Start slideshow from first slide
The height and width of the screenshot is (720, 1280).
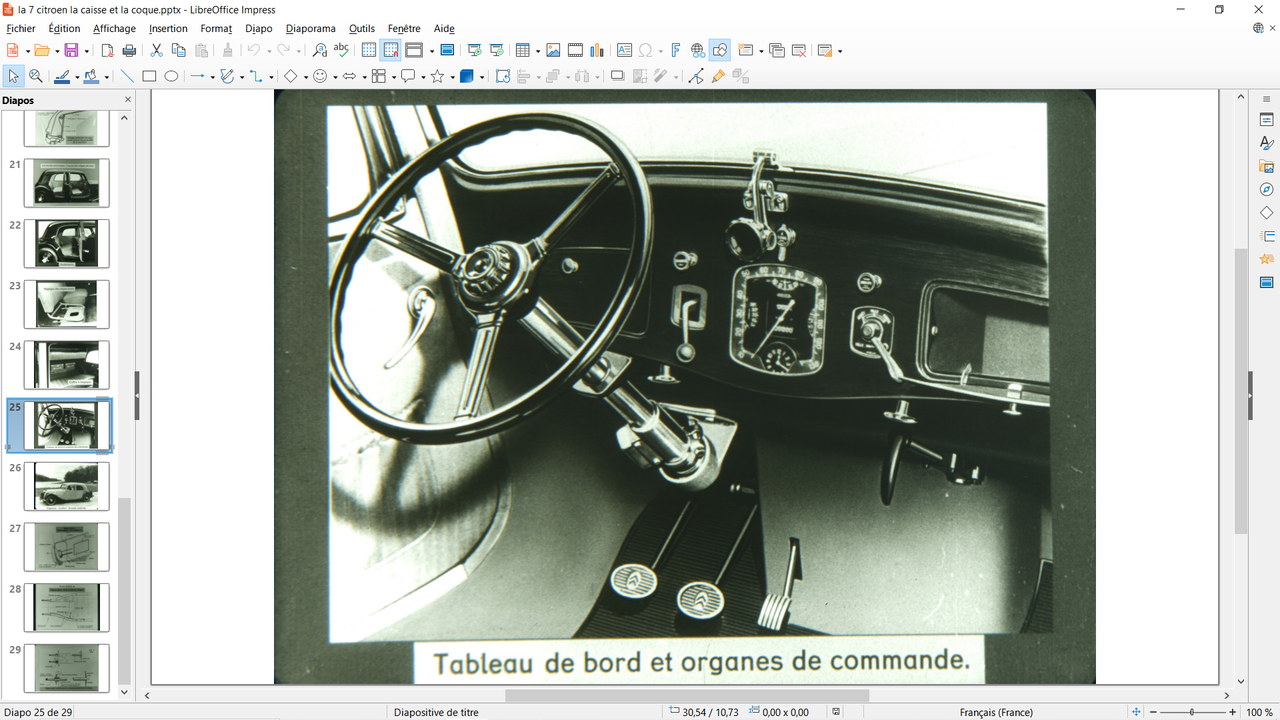[474, 50]
